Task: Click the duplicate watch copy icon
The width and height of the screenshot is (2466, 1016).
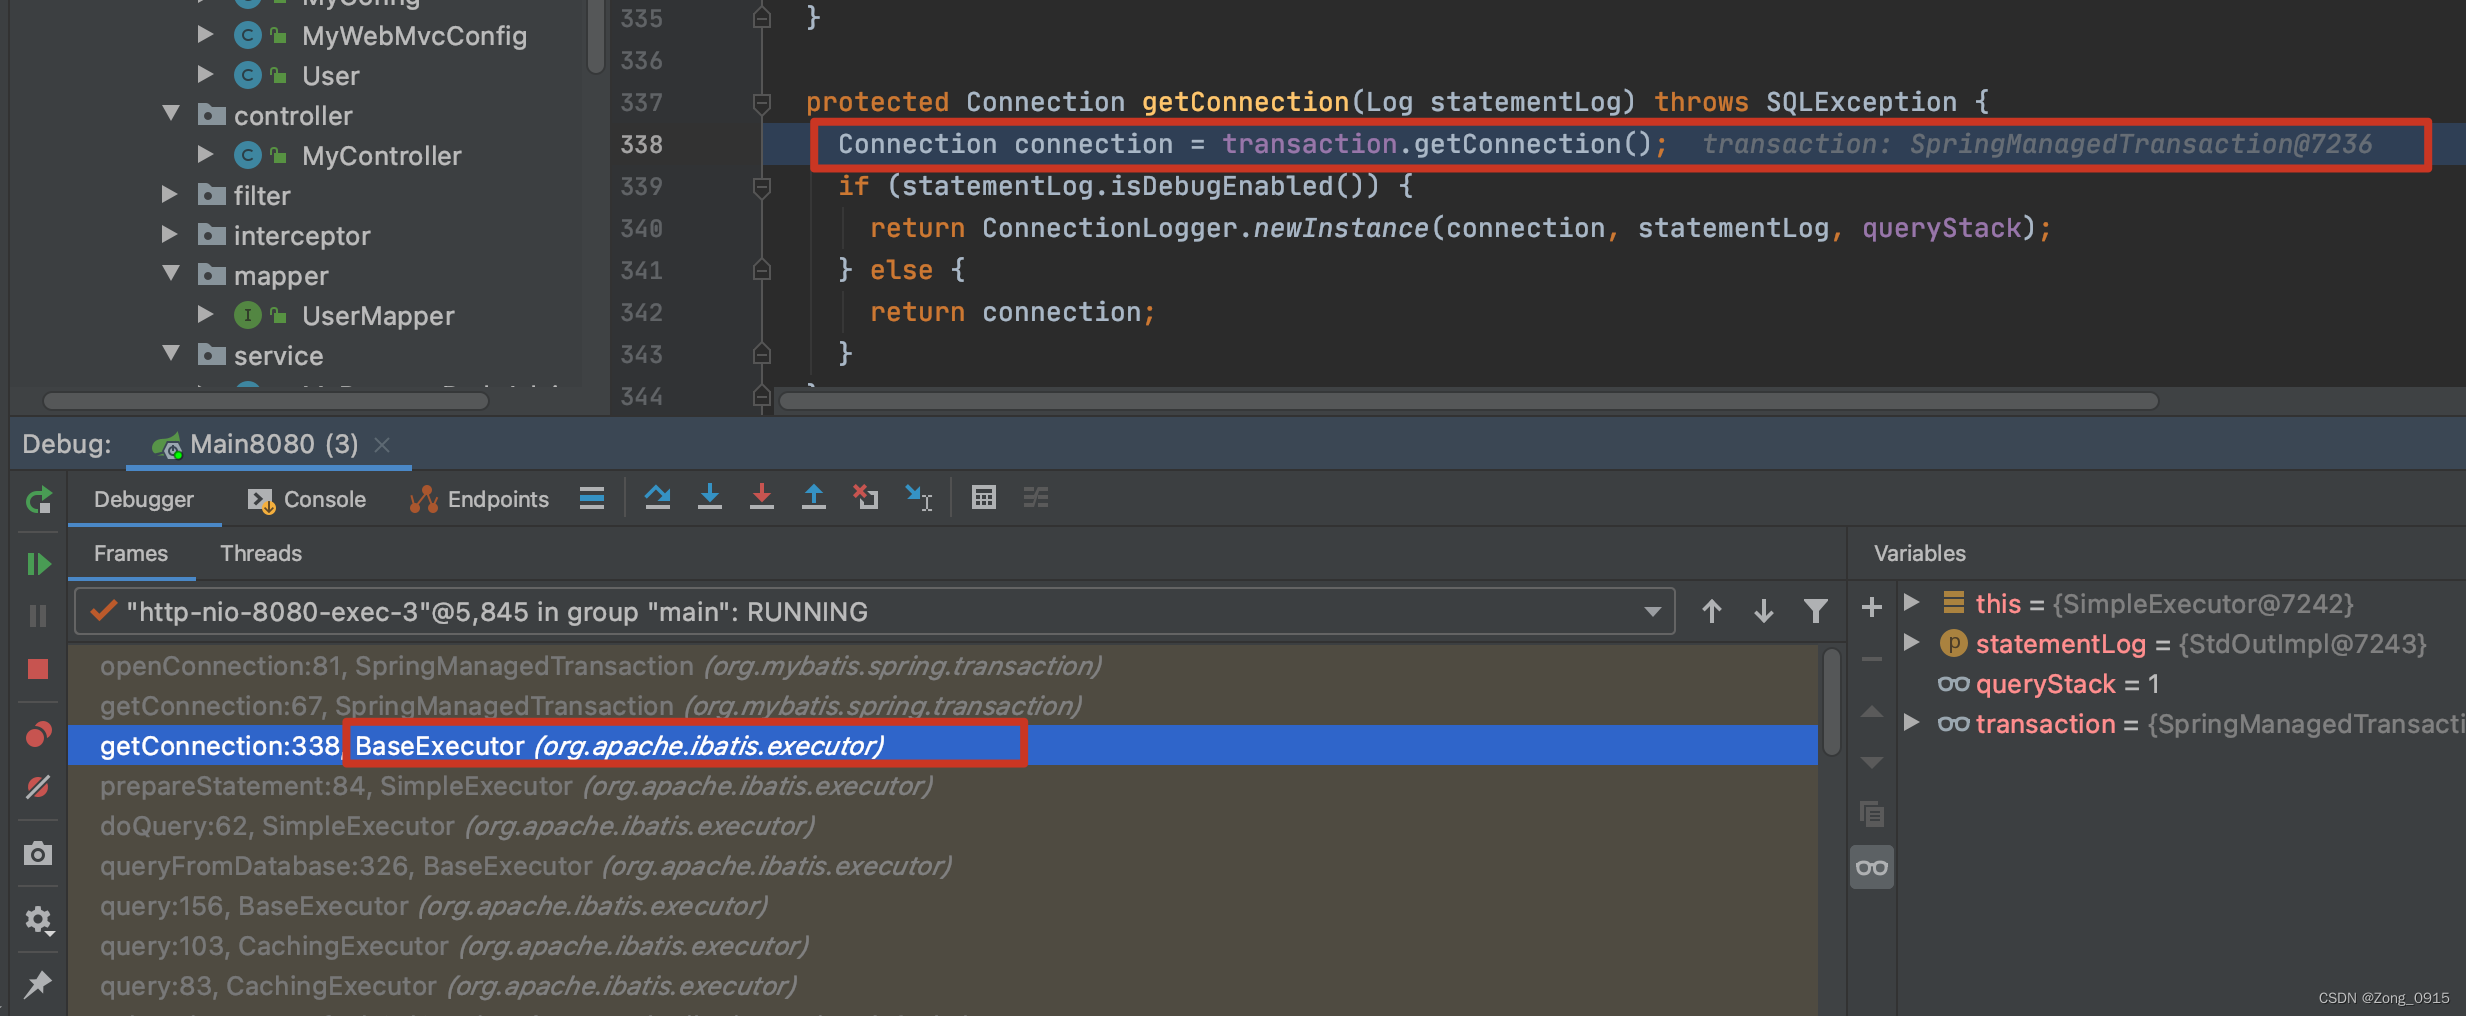Action: (x=1872, y=814)
